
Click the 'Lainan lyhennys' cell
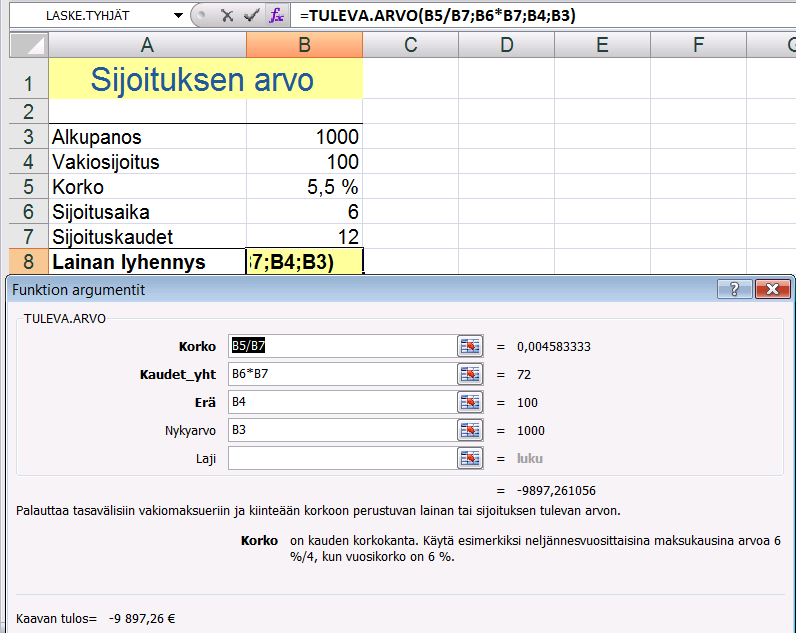coord(147,261)
